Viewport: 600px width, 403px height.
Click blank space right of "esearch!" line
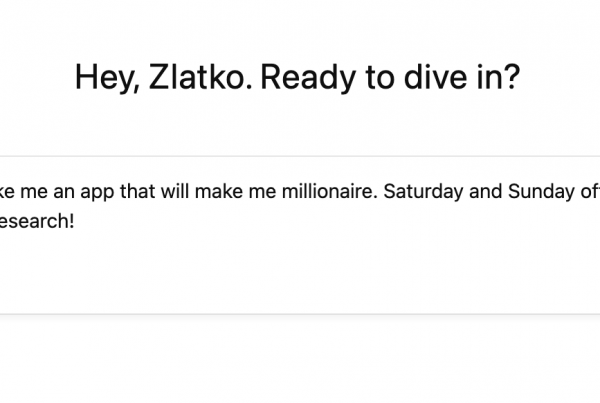tap(300, 220)
